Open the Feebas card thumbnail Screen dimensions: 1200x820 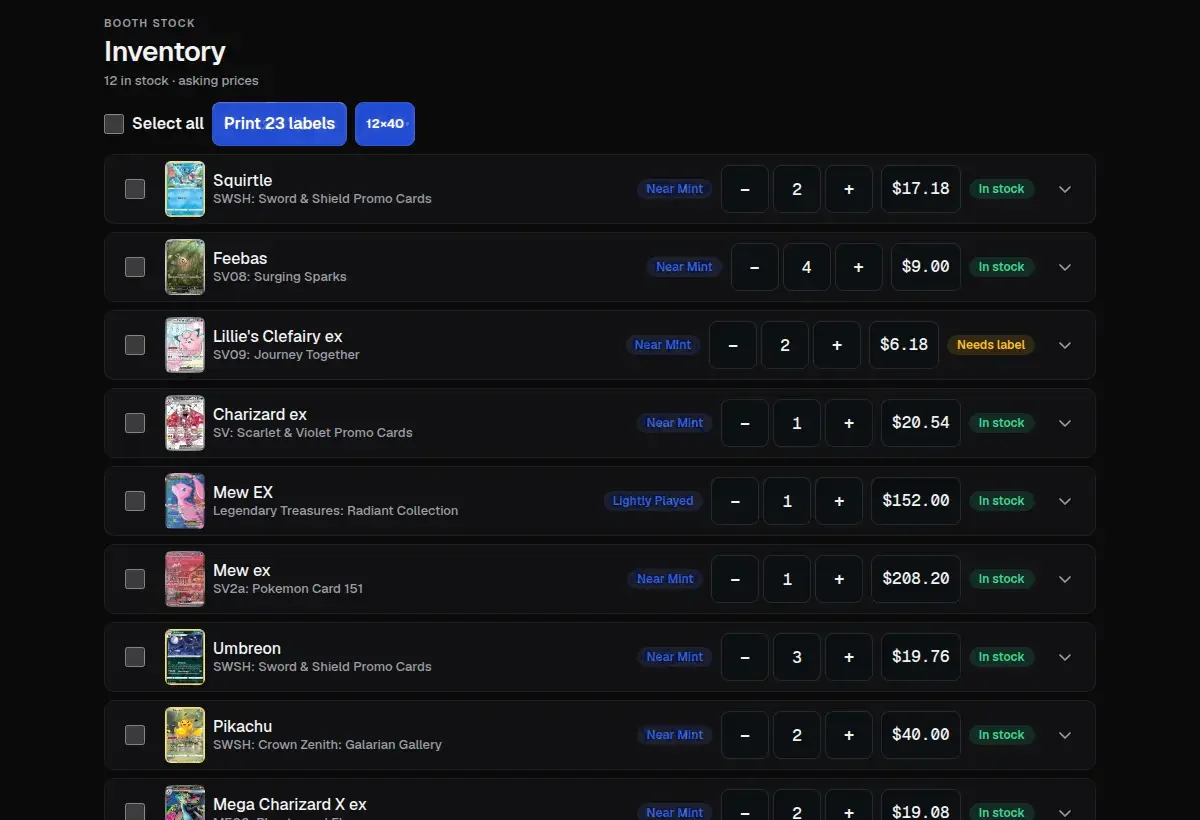click(185, 267)
